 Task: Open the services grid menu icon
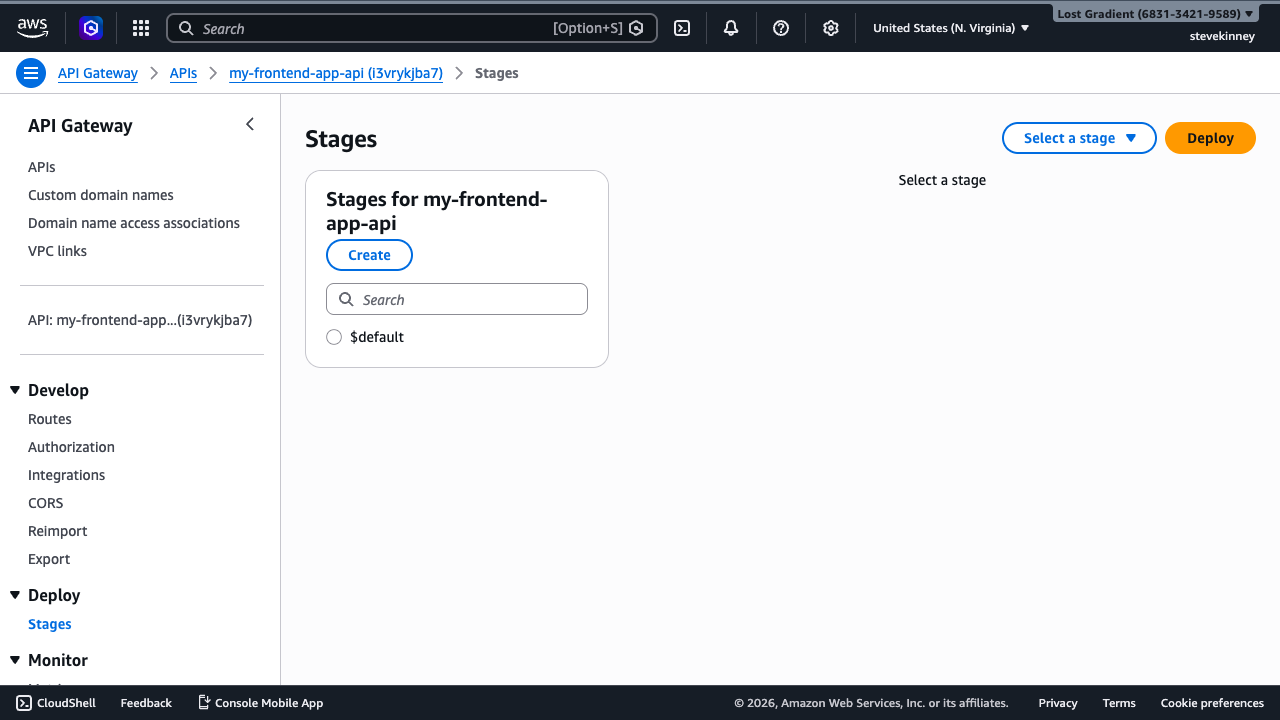(x=141, y=28)
